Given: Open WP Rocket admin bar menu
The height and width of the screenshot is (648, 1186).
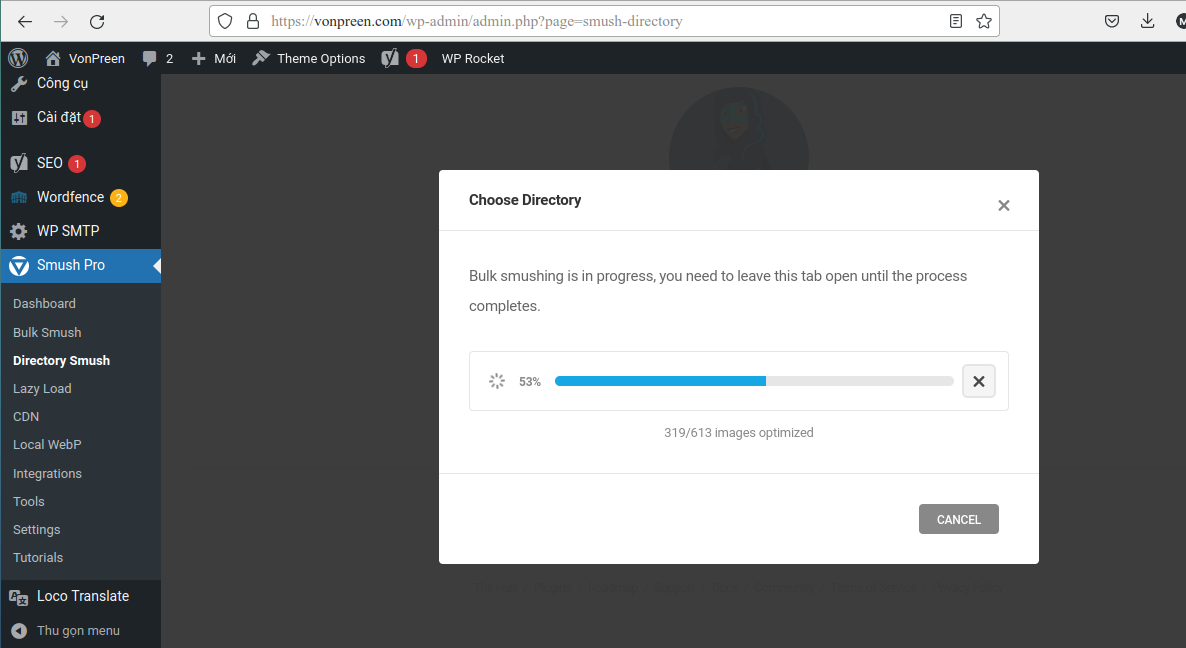Looking at the screenshot, I should coord(473,58).
